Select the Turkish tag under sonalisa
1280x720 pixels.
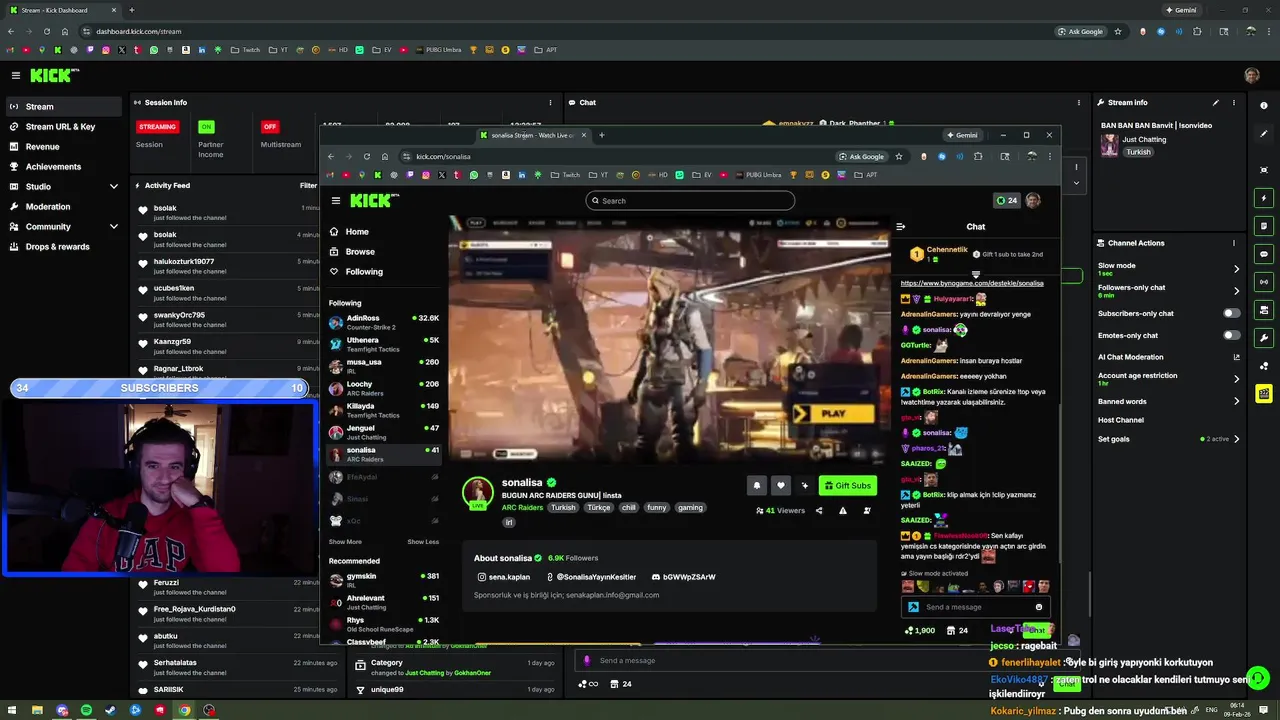pyautogui.click(x=563, y=507)
